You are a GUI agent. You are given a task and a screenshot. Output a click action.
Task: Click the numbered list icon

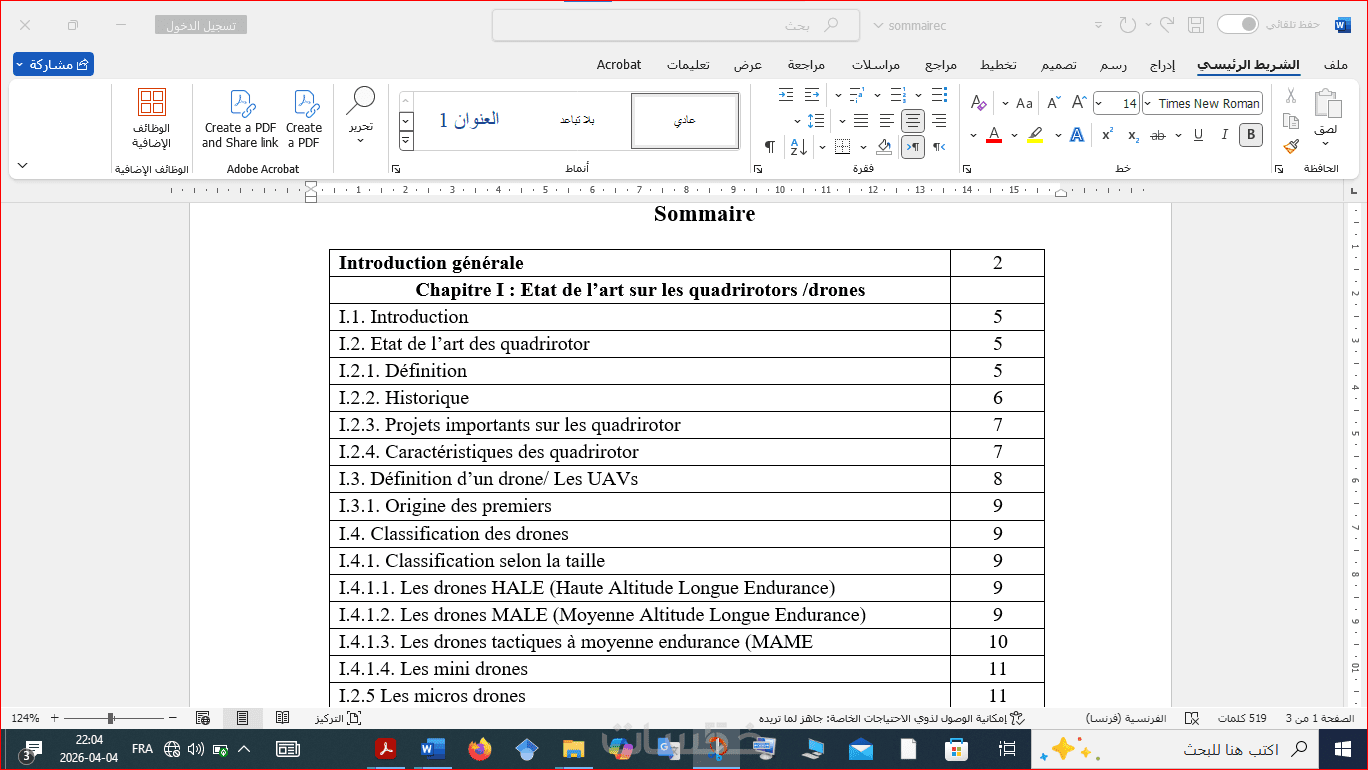click(x=898, y=95)
